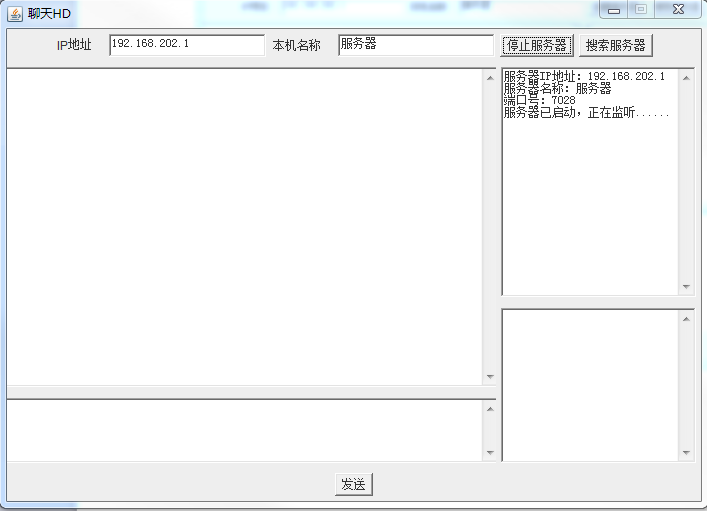Focus the IP地址 input field
This screenshot has height=511, width=707.
[187, 45]
